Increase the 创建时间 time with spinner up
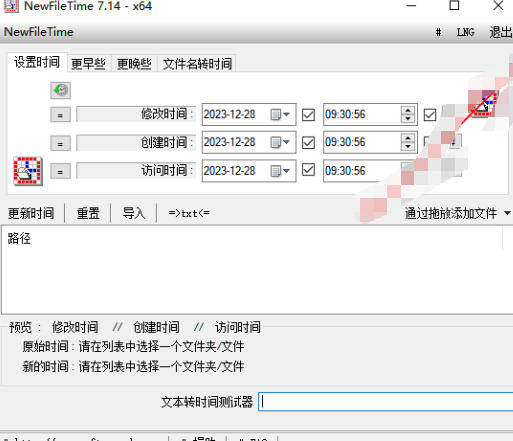The height and width of the screenshot is (441, 513). point(408,138)
